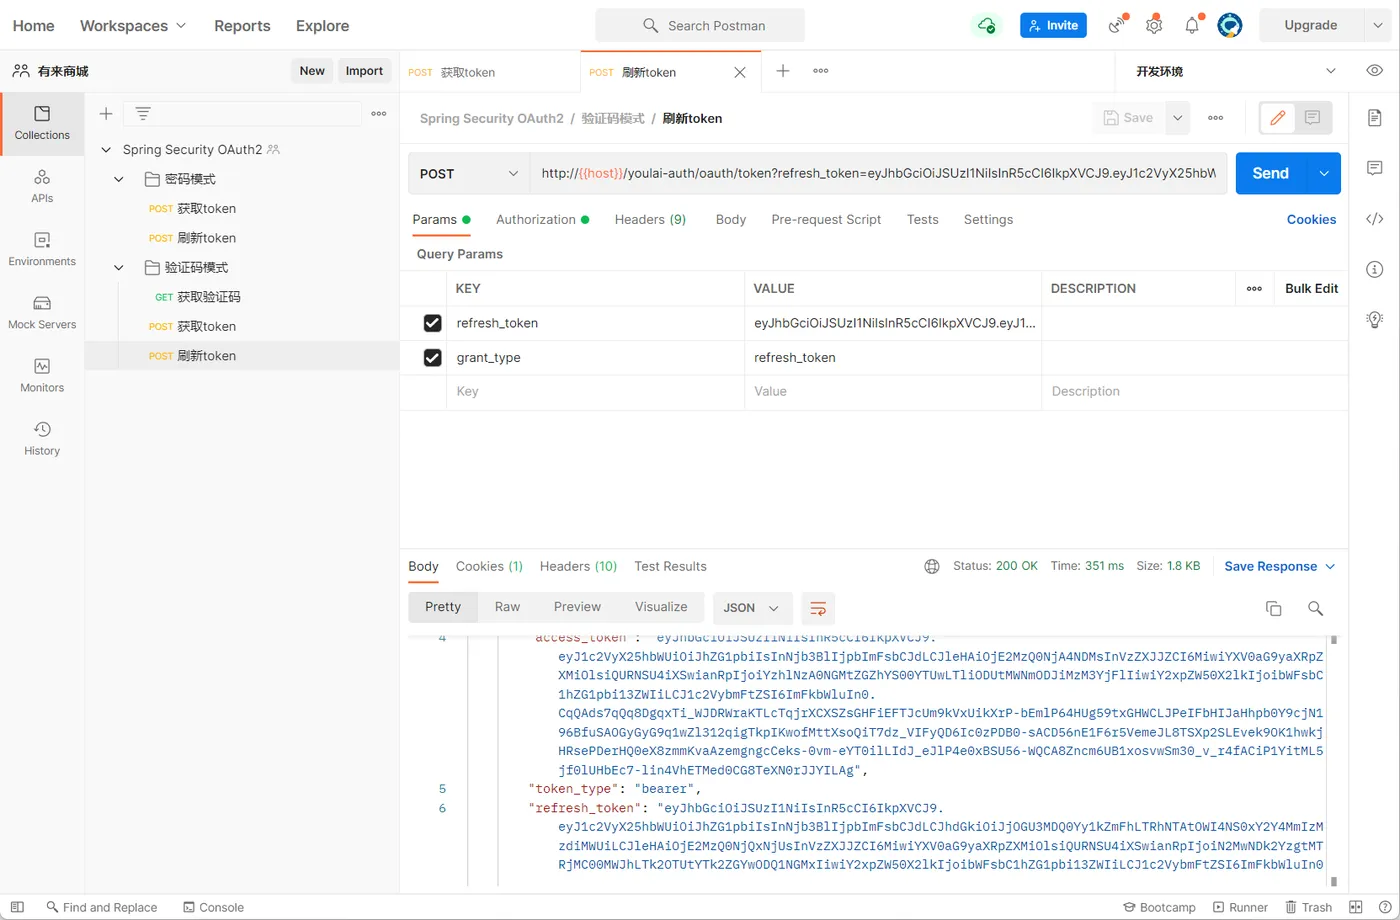Click the Send button
This screenshot has width=1400, height=920.
[x=1271, y=173]
